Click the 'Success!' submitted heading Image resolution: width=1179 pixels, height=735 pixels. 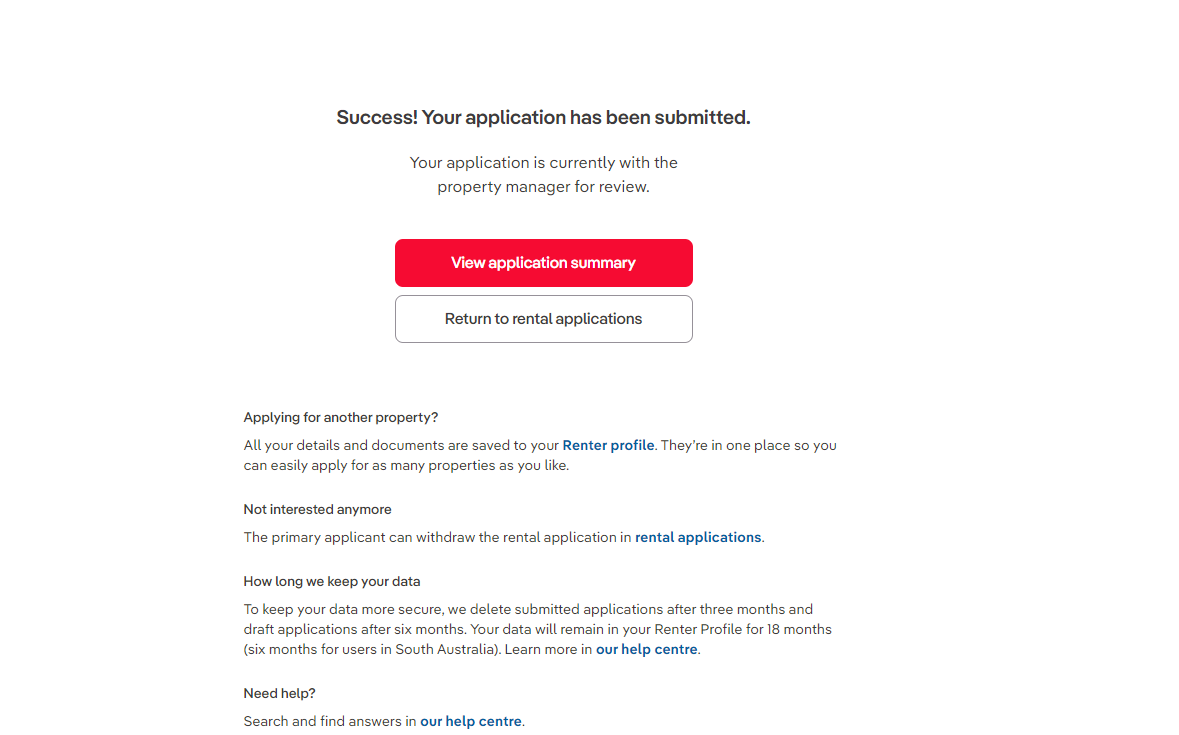click(543, 118)
